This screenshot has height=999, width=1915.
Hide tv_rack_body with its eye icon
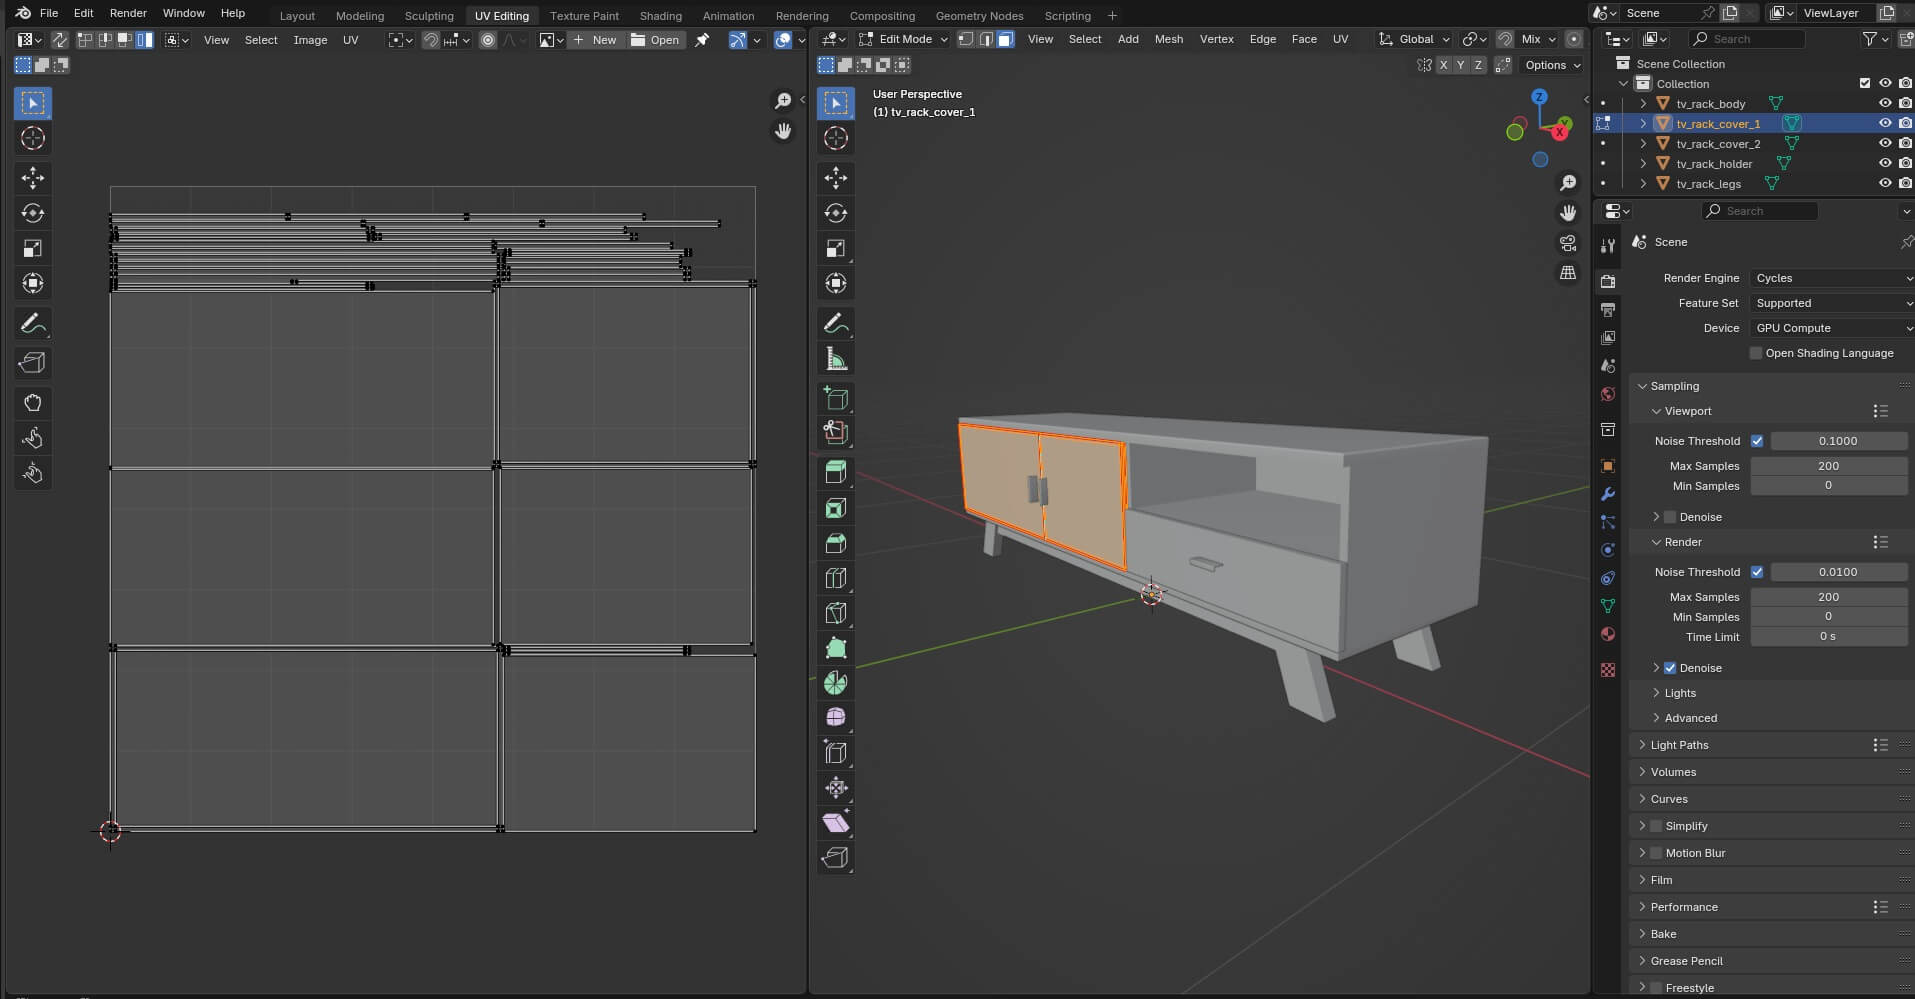tap(1884, 104)
